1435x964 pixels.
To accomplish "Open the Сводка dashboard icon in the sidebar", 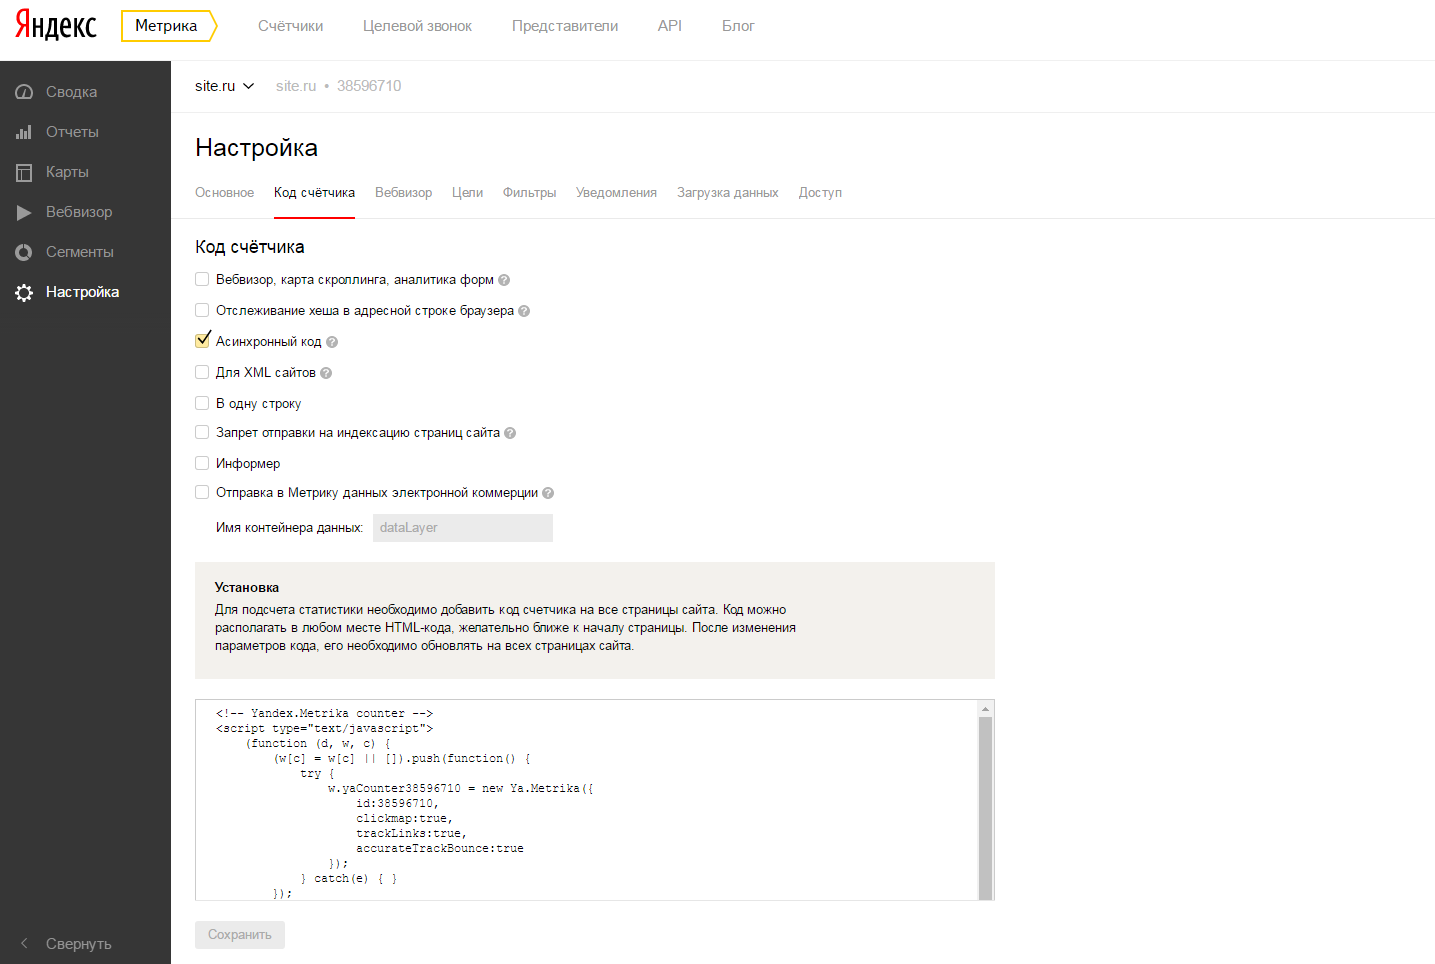I will [x=24, y=92].
